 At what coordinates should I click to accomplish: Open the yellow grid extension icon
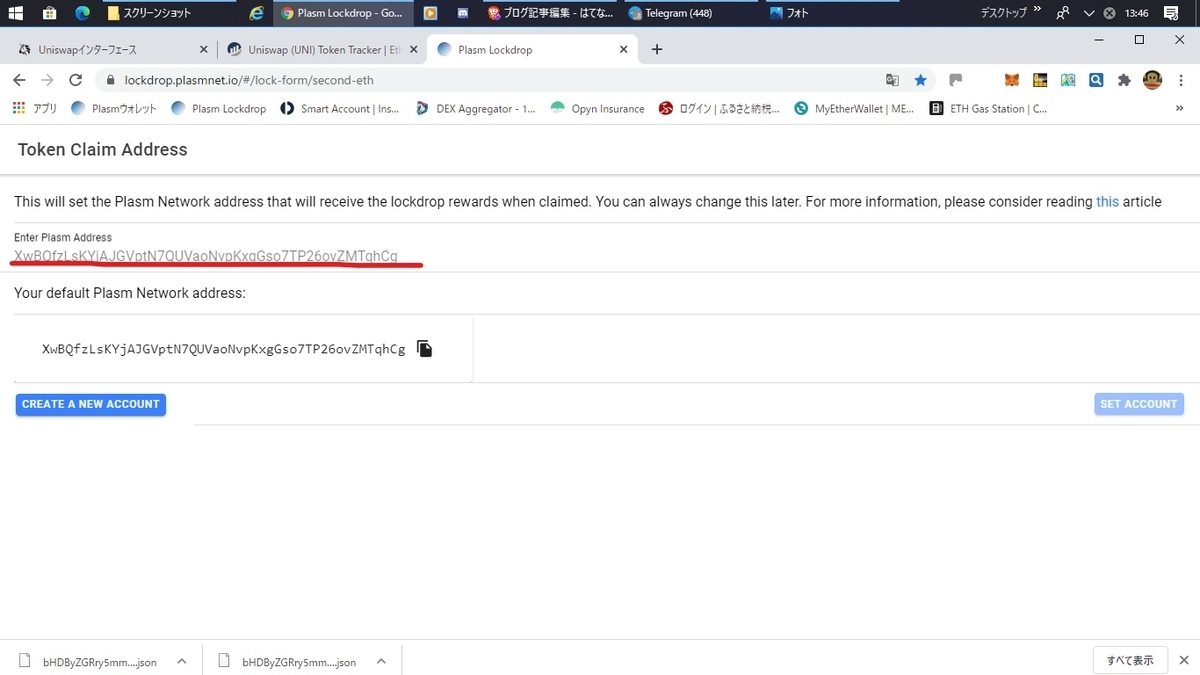coord(1040,80)
